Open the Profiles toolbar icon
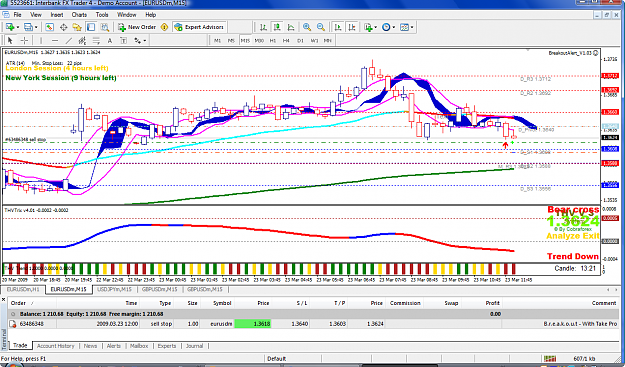The height and width of the screenshot is (367, 625). coord(28,27)
